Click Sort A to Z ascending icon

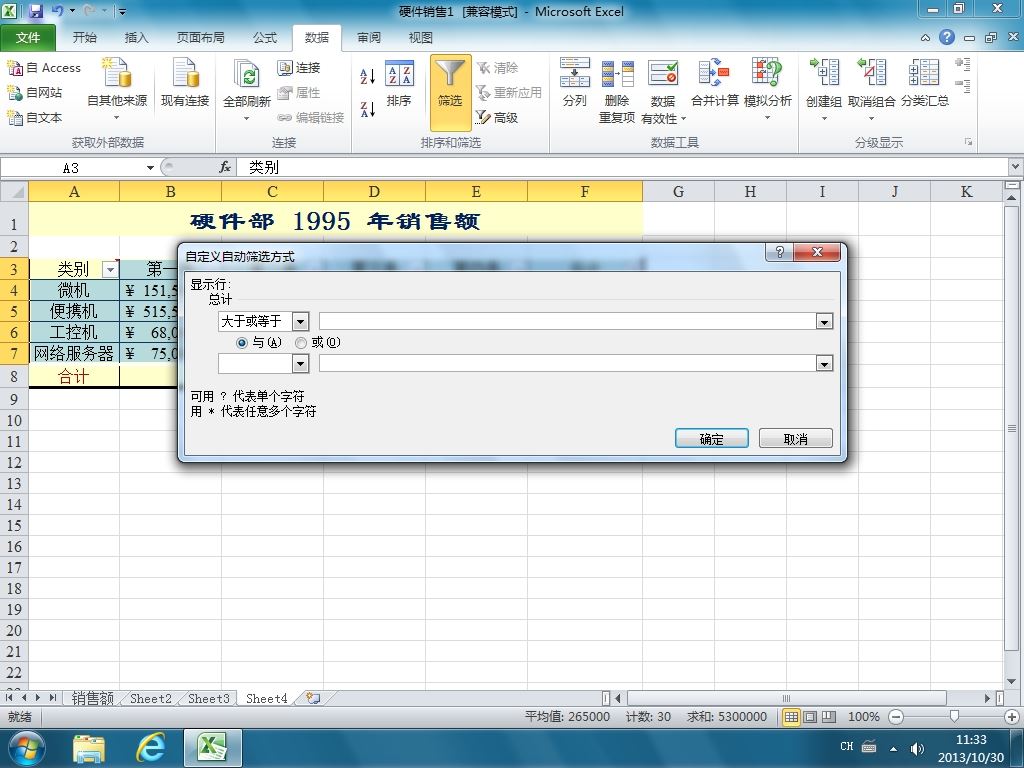(x=368, y=76)
